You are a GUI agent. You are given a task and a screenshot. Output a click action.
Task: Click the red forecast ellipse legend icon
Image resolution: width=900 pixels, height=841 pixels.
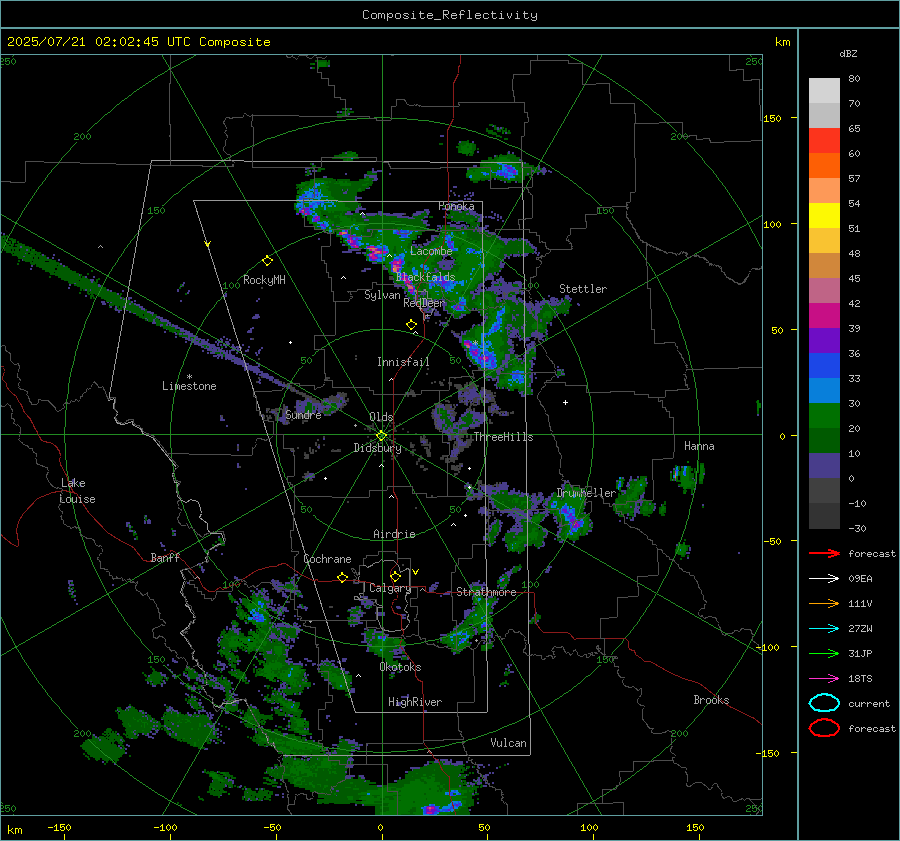coord(824,728)
